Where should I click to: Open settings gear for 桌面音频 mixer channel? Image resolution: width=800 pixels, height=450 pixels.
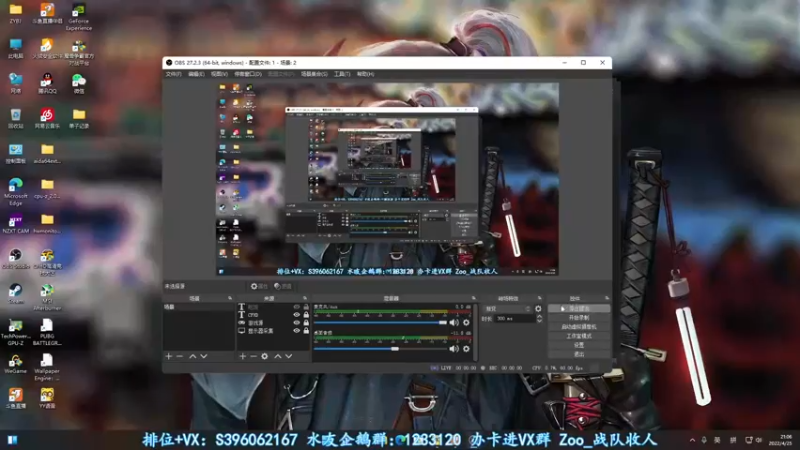coord(466,349)
